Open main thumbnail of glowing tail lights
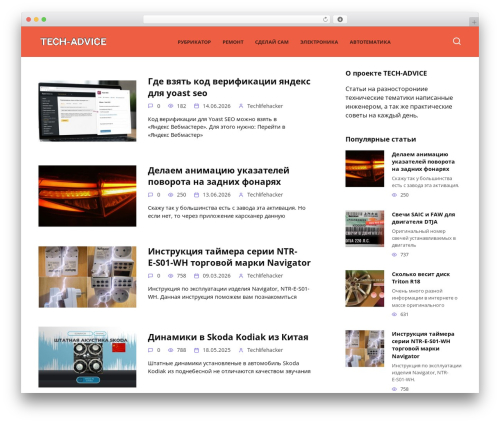Image resolution: width=500 pixels, height=423 pixels. 87,196
